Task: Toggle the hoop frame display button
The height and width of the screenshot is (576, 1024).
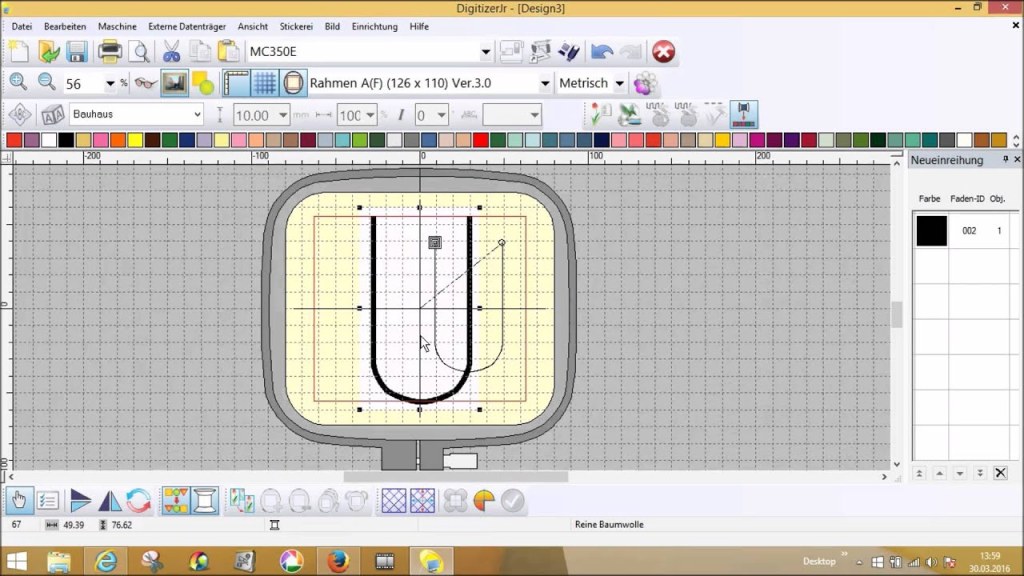Action: point(293,83)
